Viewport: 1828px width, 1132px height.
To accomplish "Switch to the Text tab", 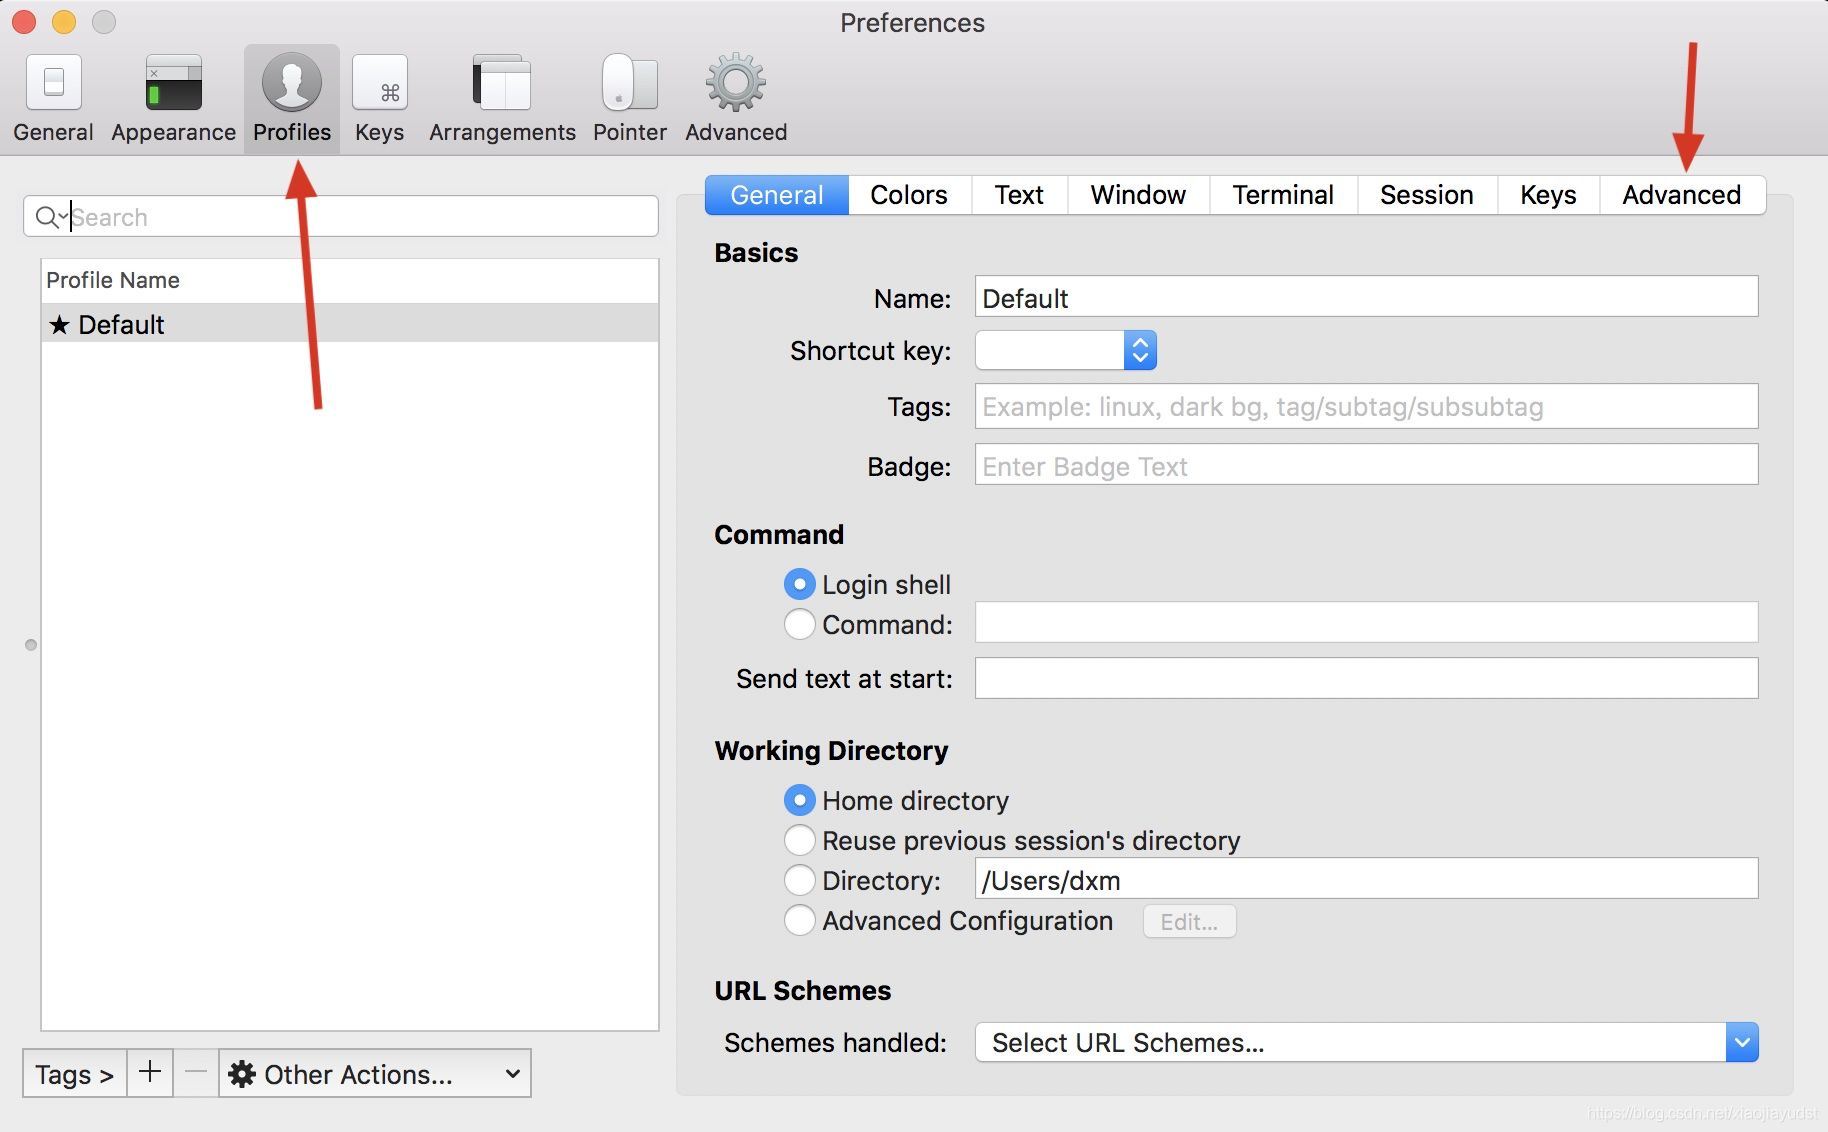I will (x=1019, y=195).
